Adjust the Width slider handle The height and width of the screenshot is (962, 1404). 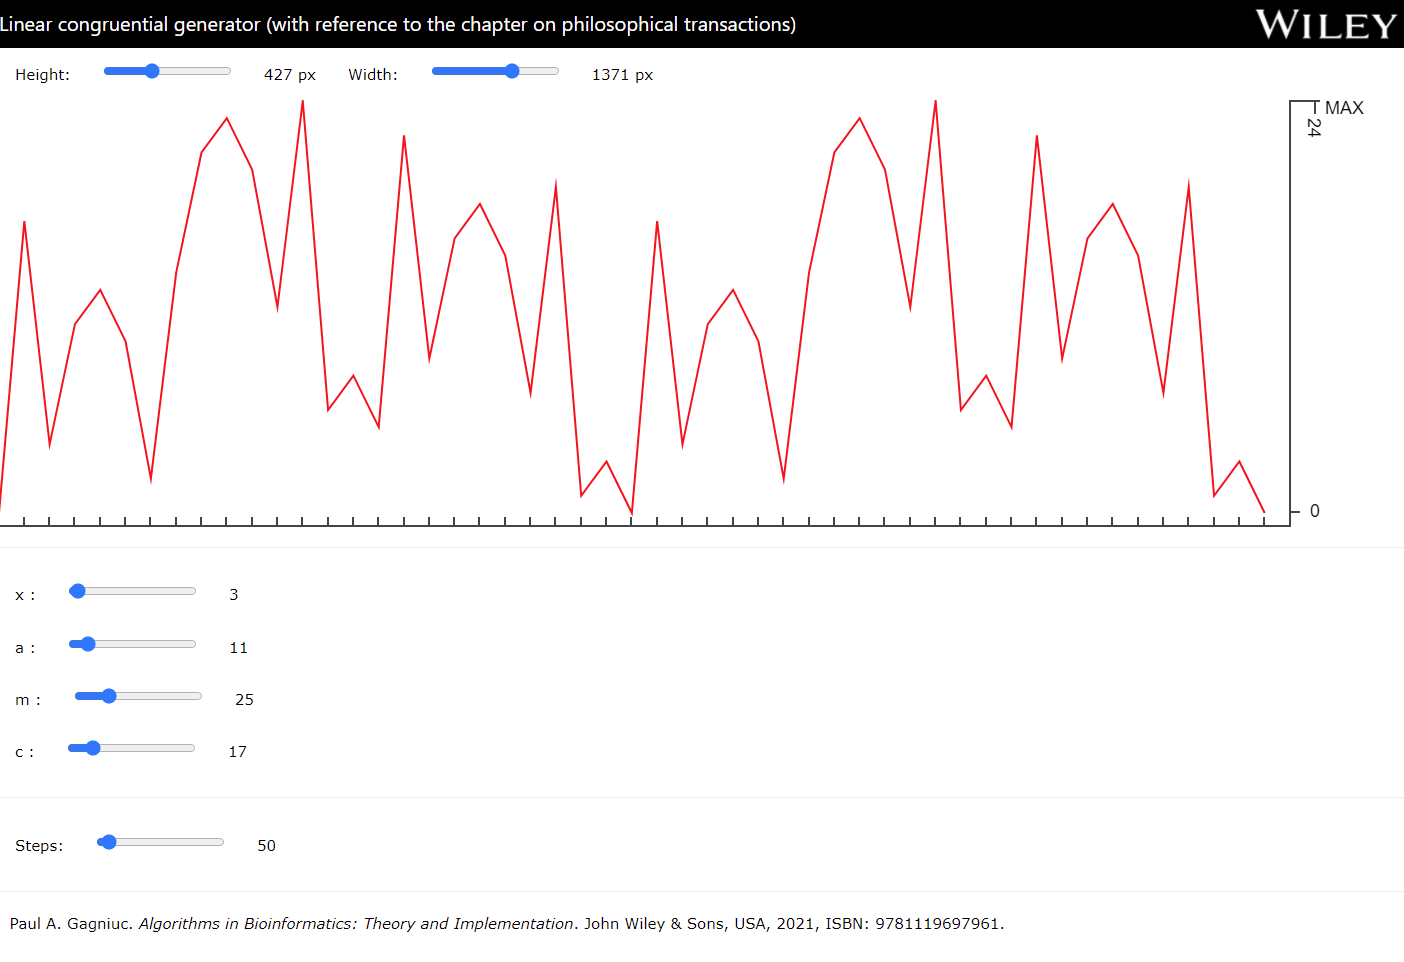click(512, 71)
